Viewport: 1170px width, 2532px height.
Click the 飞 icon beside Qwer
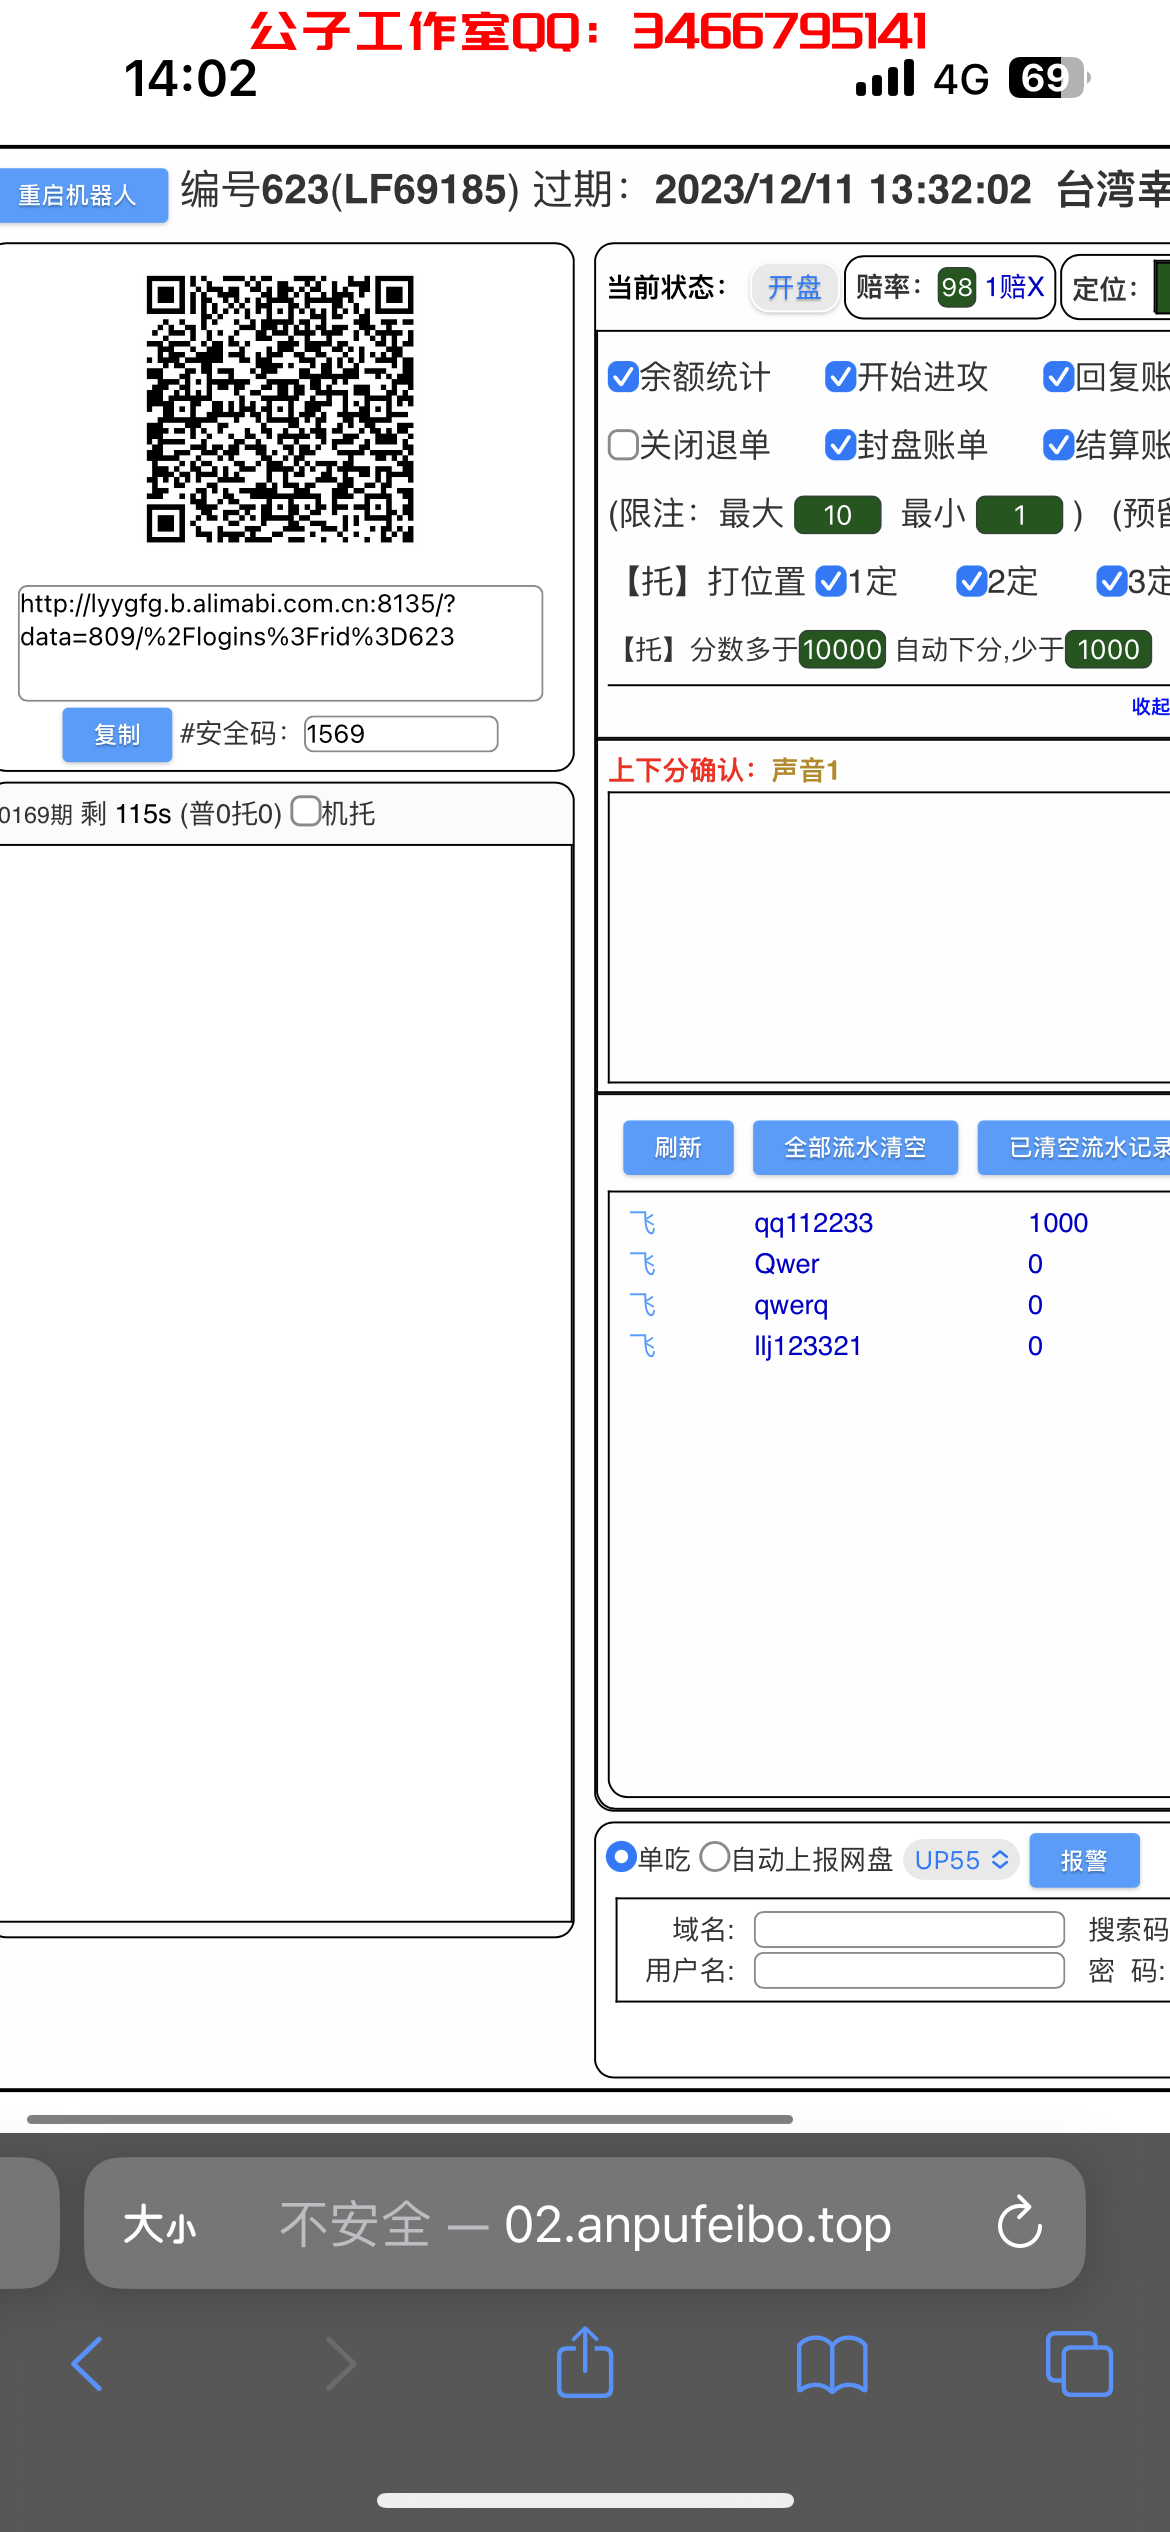pyautogui.click(x=642, y=1264)
